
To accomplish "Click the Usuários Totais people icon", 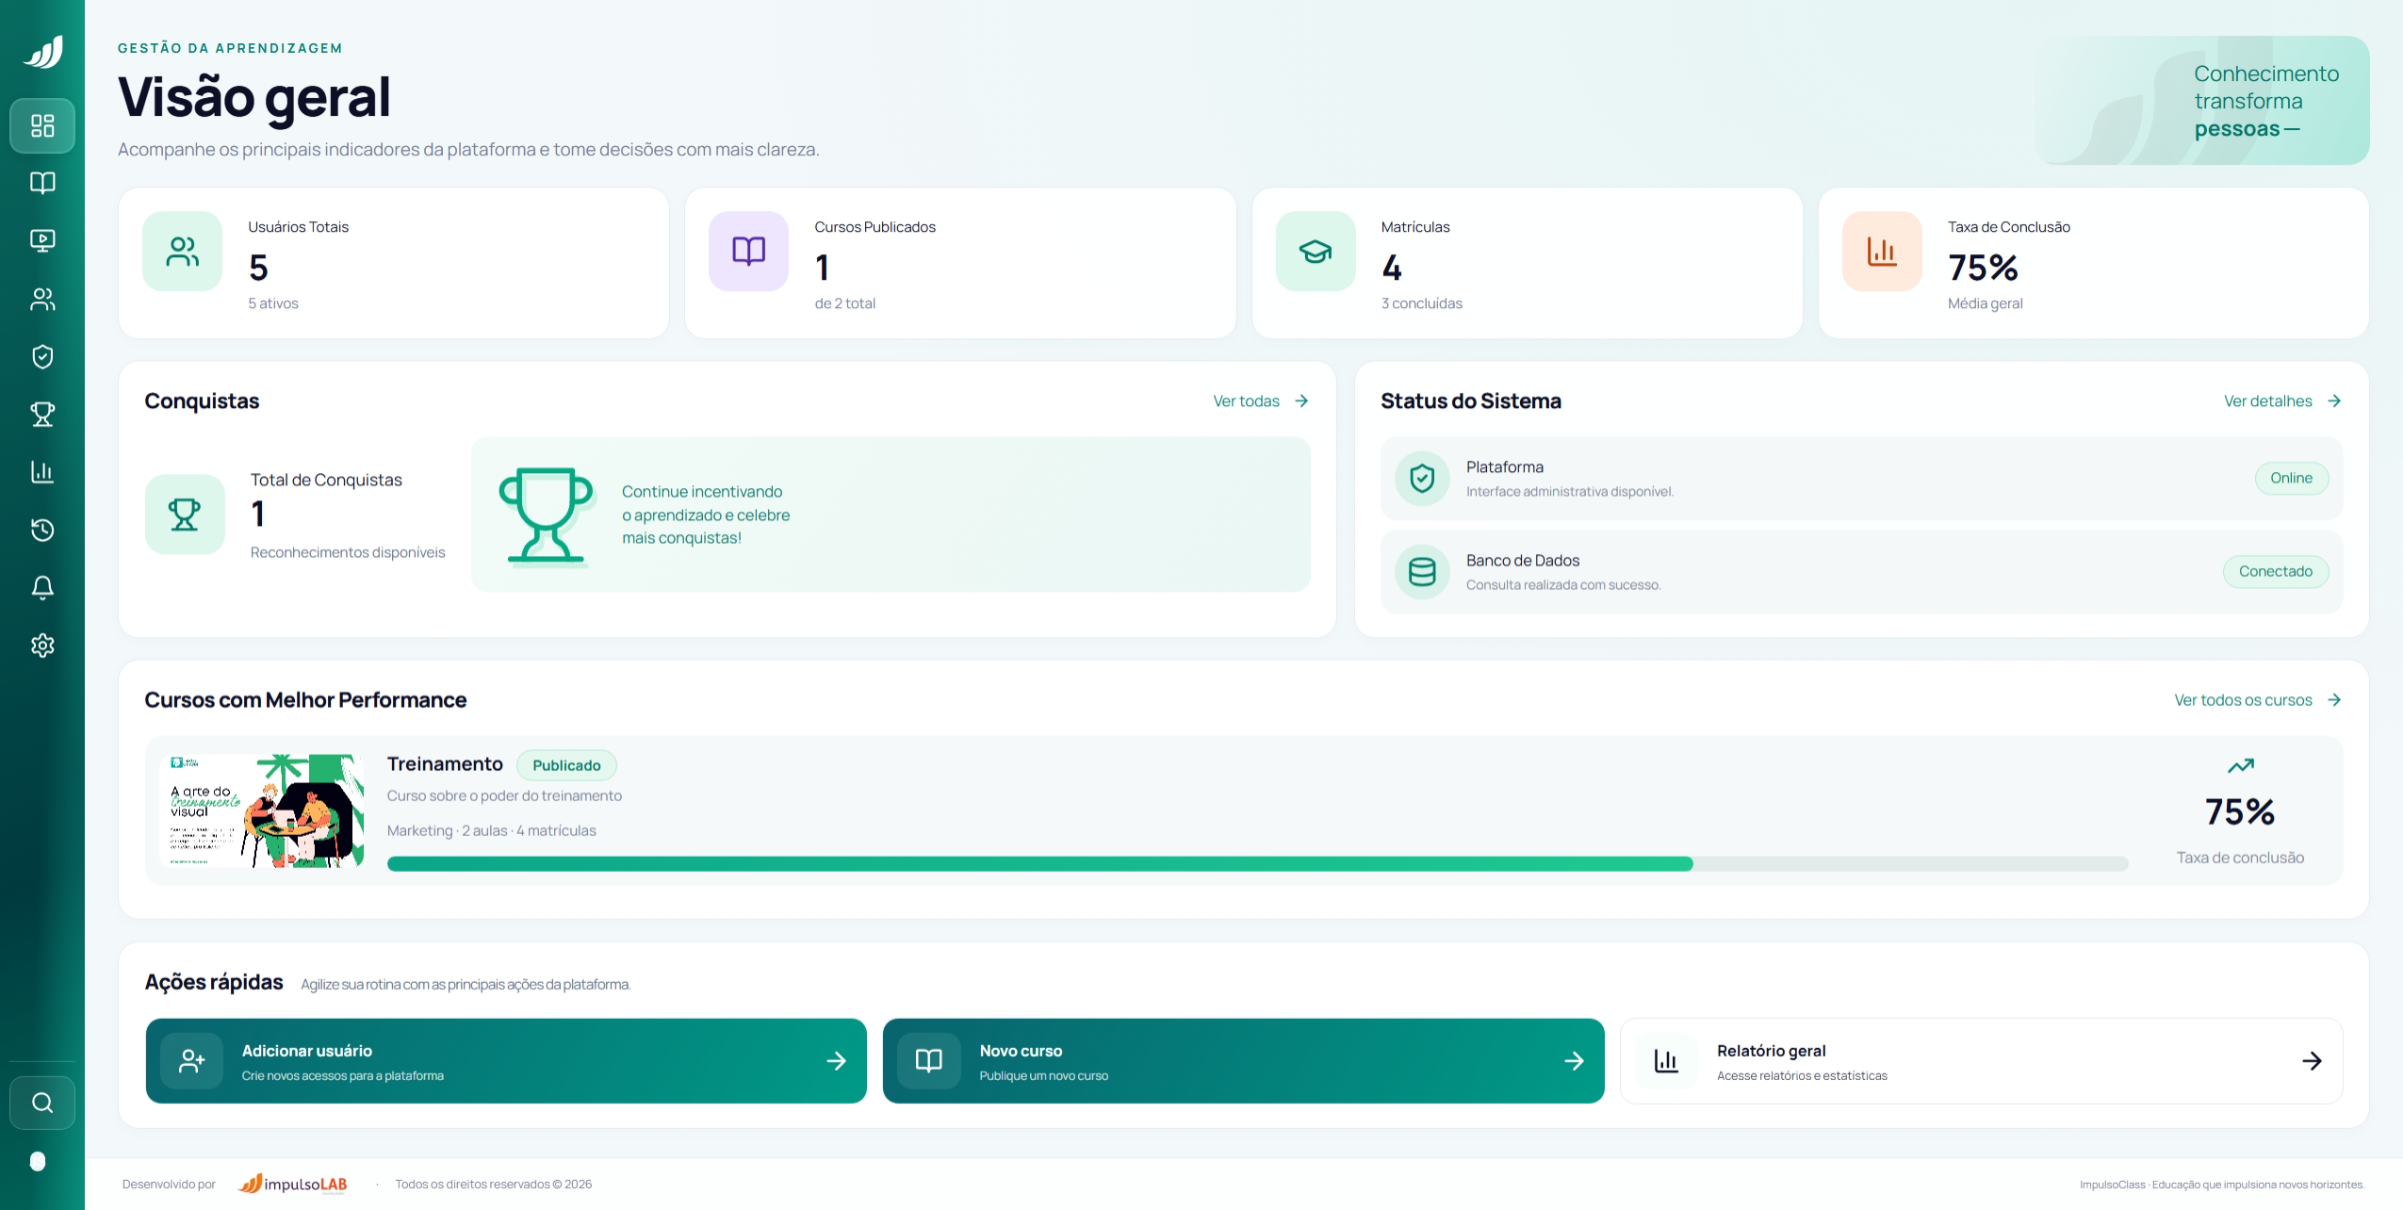I will click(x=182, y=251).
